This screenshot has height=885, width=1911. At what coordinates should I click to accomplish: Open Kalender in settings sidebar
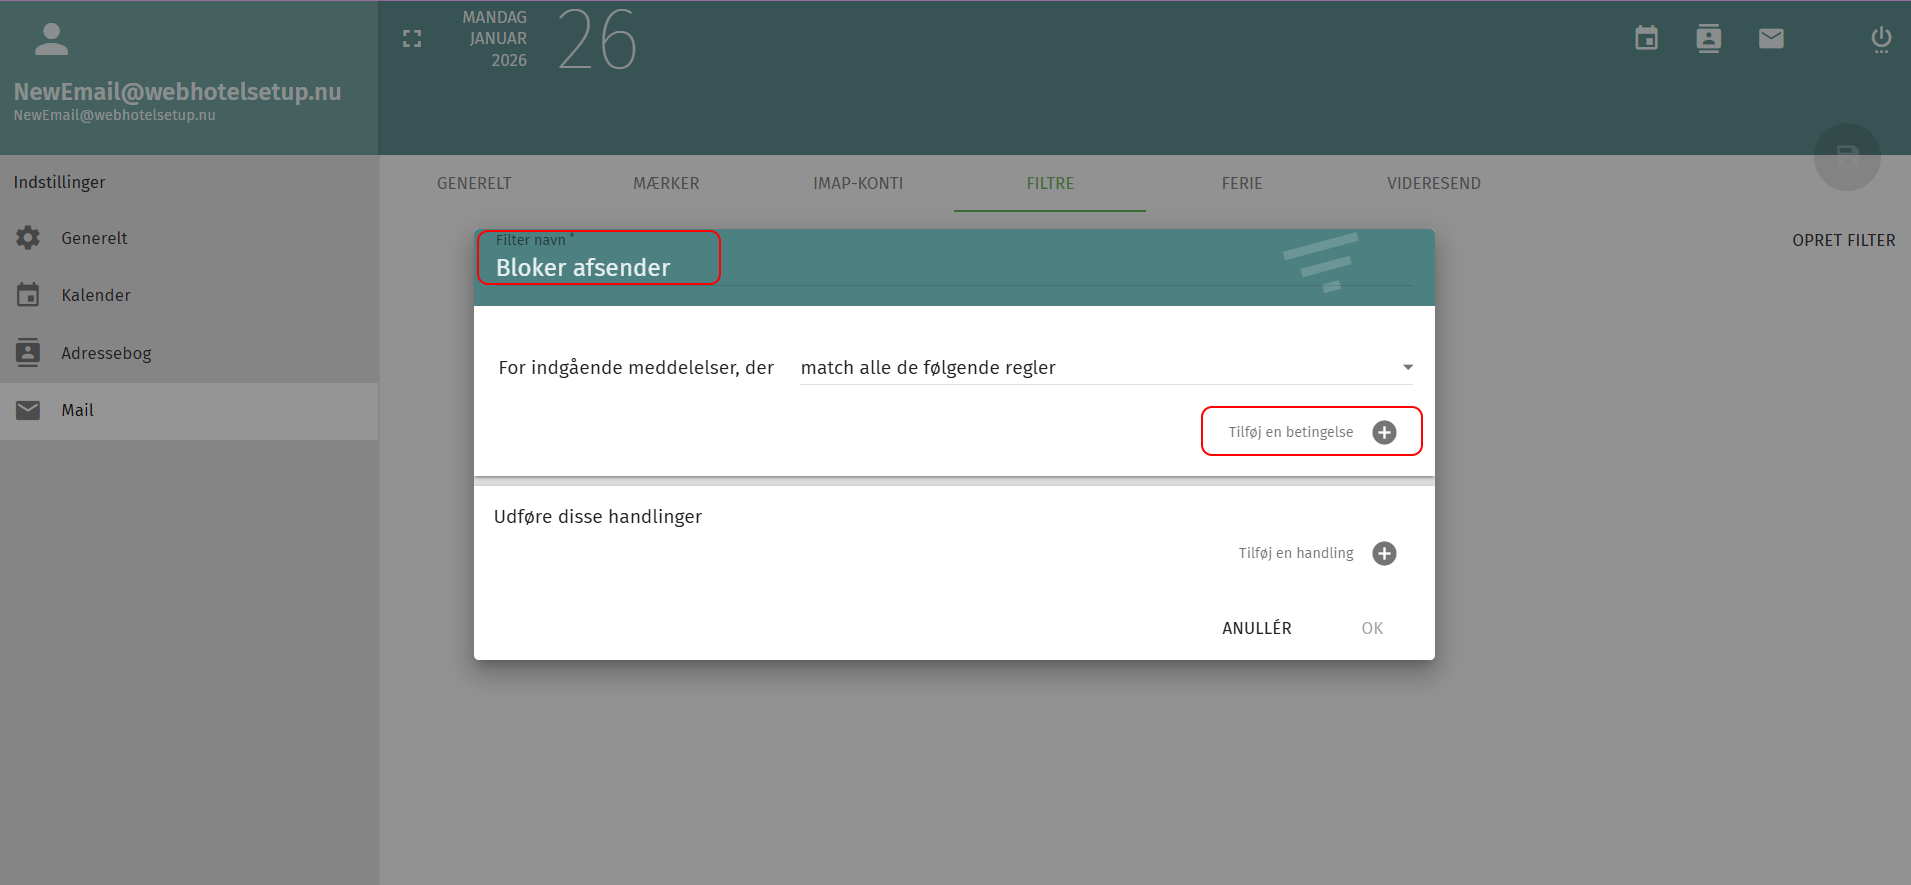[x=96, y=295]
